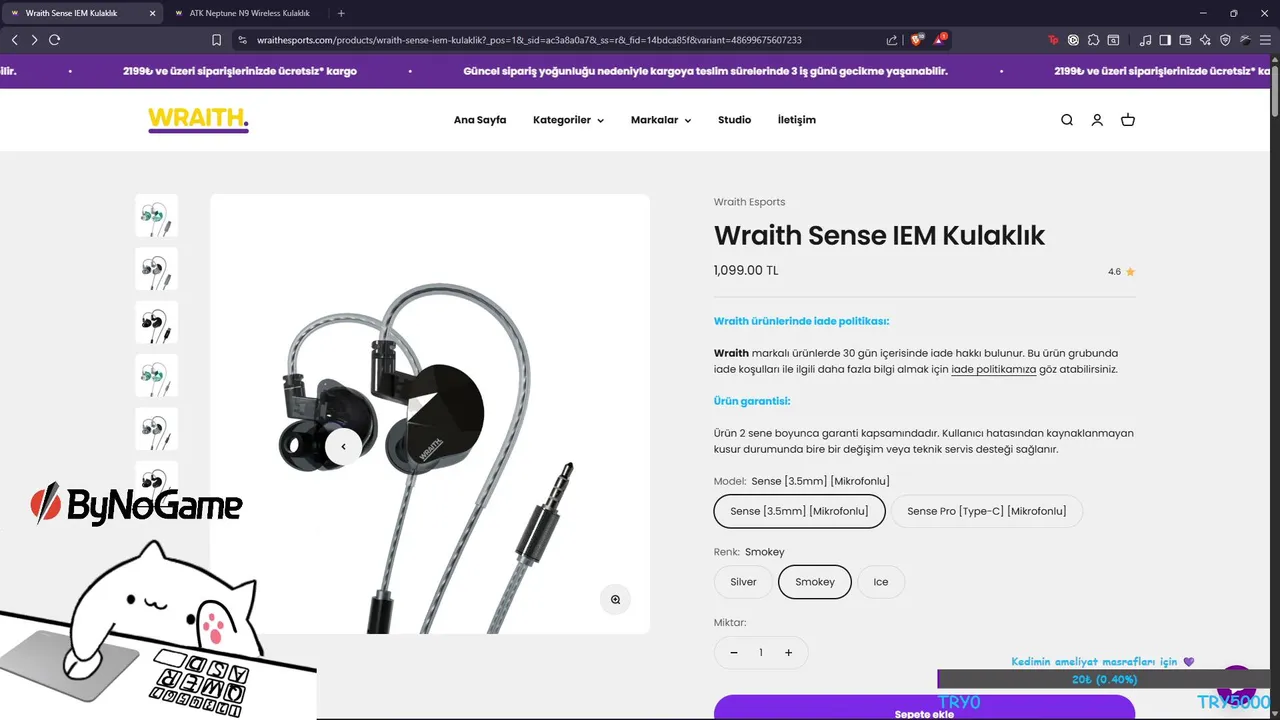Image resolution: width=1280 pixels, height=720 pixels.
Task: Open the shopping cart icon
Action: click(1128, 120)
